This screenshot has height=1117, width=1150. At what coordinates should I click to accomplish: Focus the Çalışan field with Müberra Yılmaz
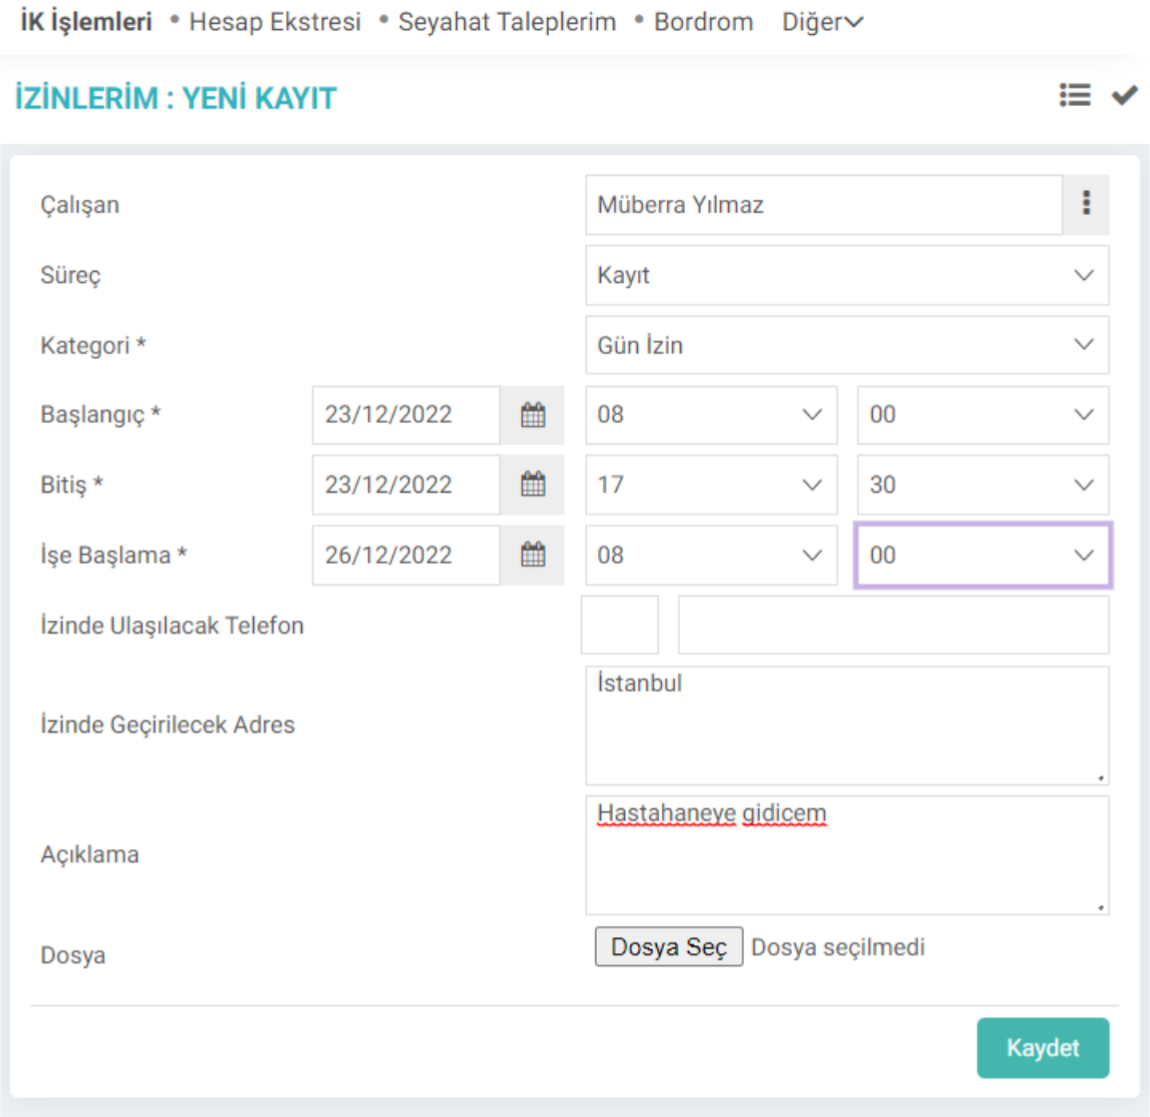pyautogui.click(x=824, y=204)
